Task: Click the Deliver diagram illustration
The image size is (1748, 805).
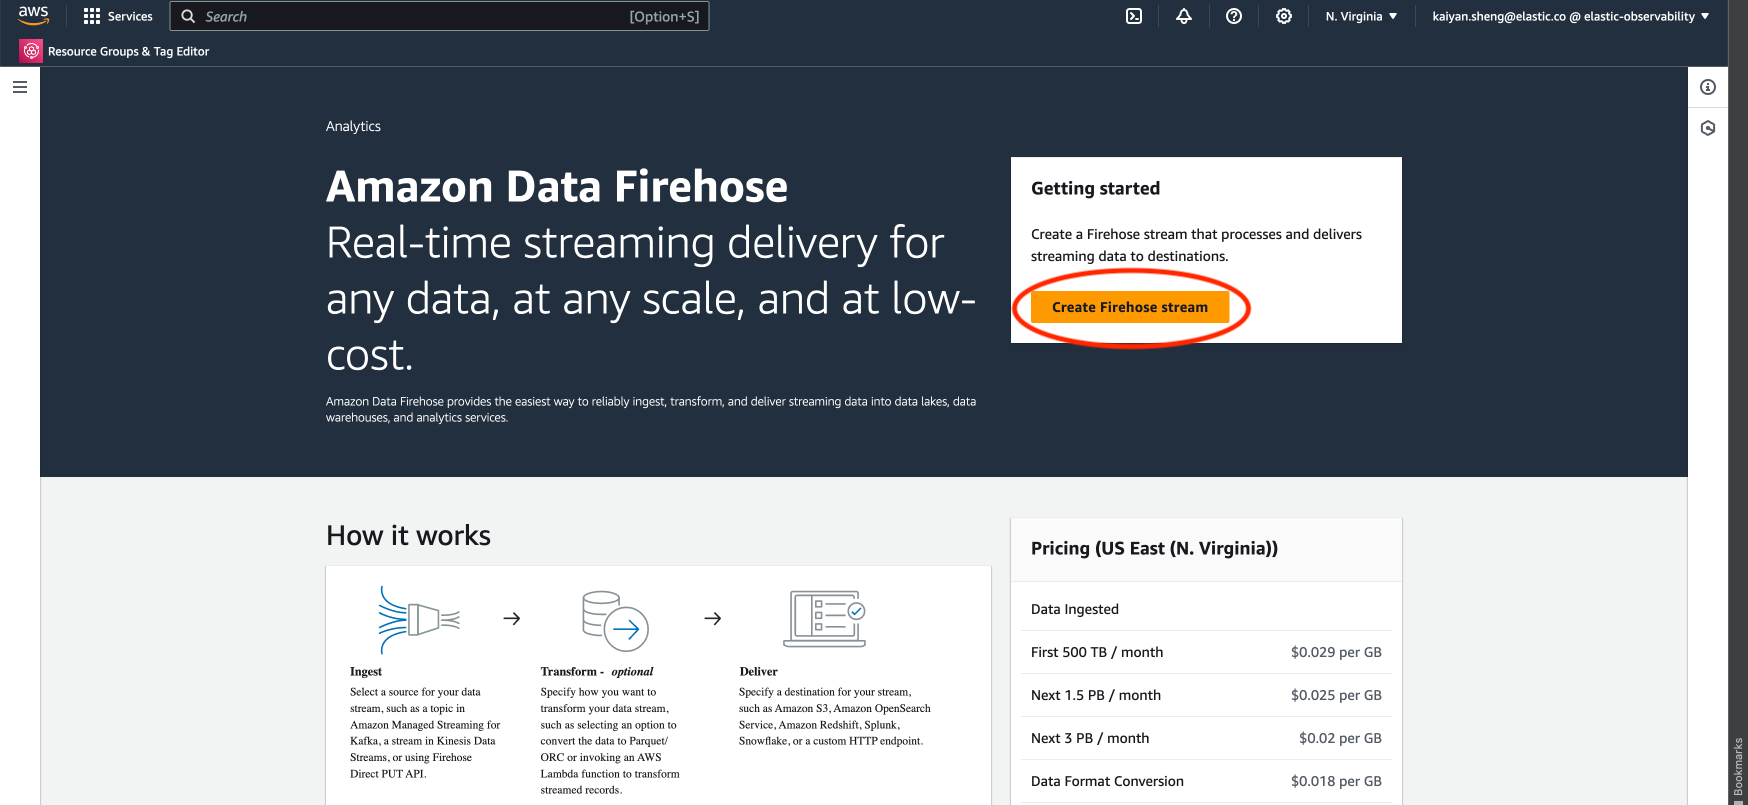Action: tap(824, 619)
